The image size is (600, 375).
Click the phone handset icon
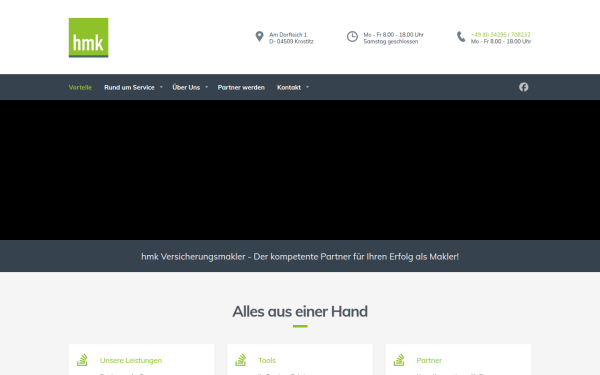(x=461, y=37)
